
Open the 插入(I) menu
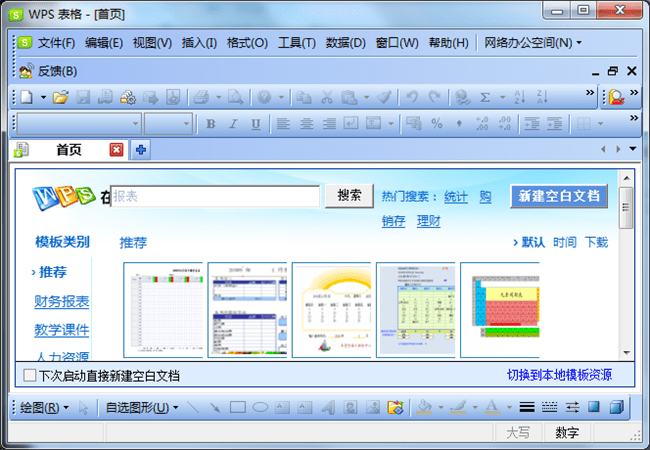pos(199,43)
